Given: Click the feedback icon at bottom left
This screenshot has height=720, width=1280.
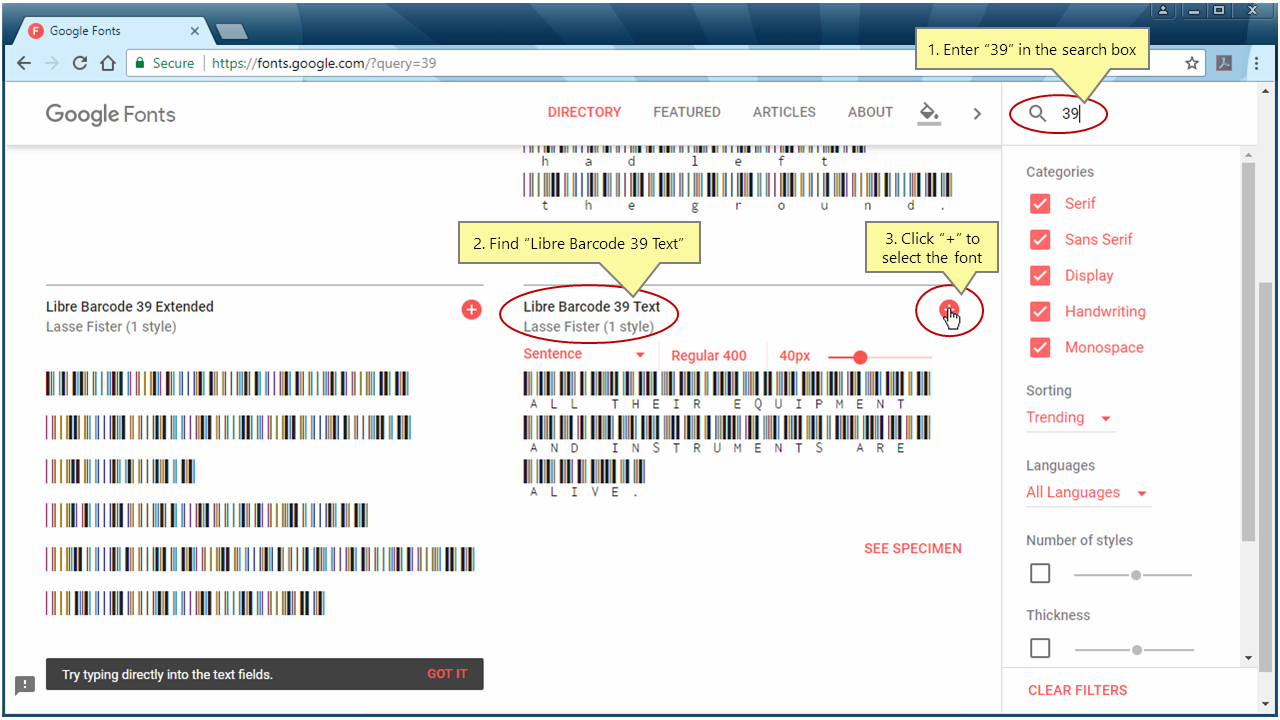Looking at the screenshot, I should coord(25,685).
